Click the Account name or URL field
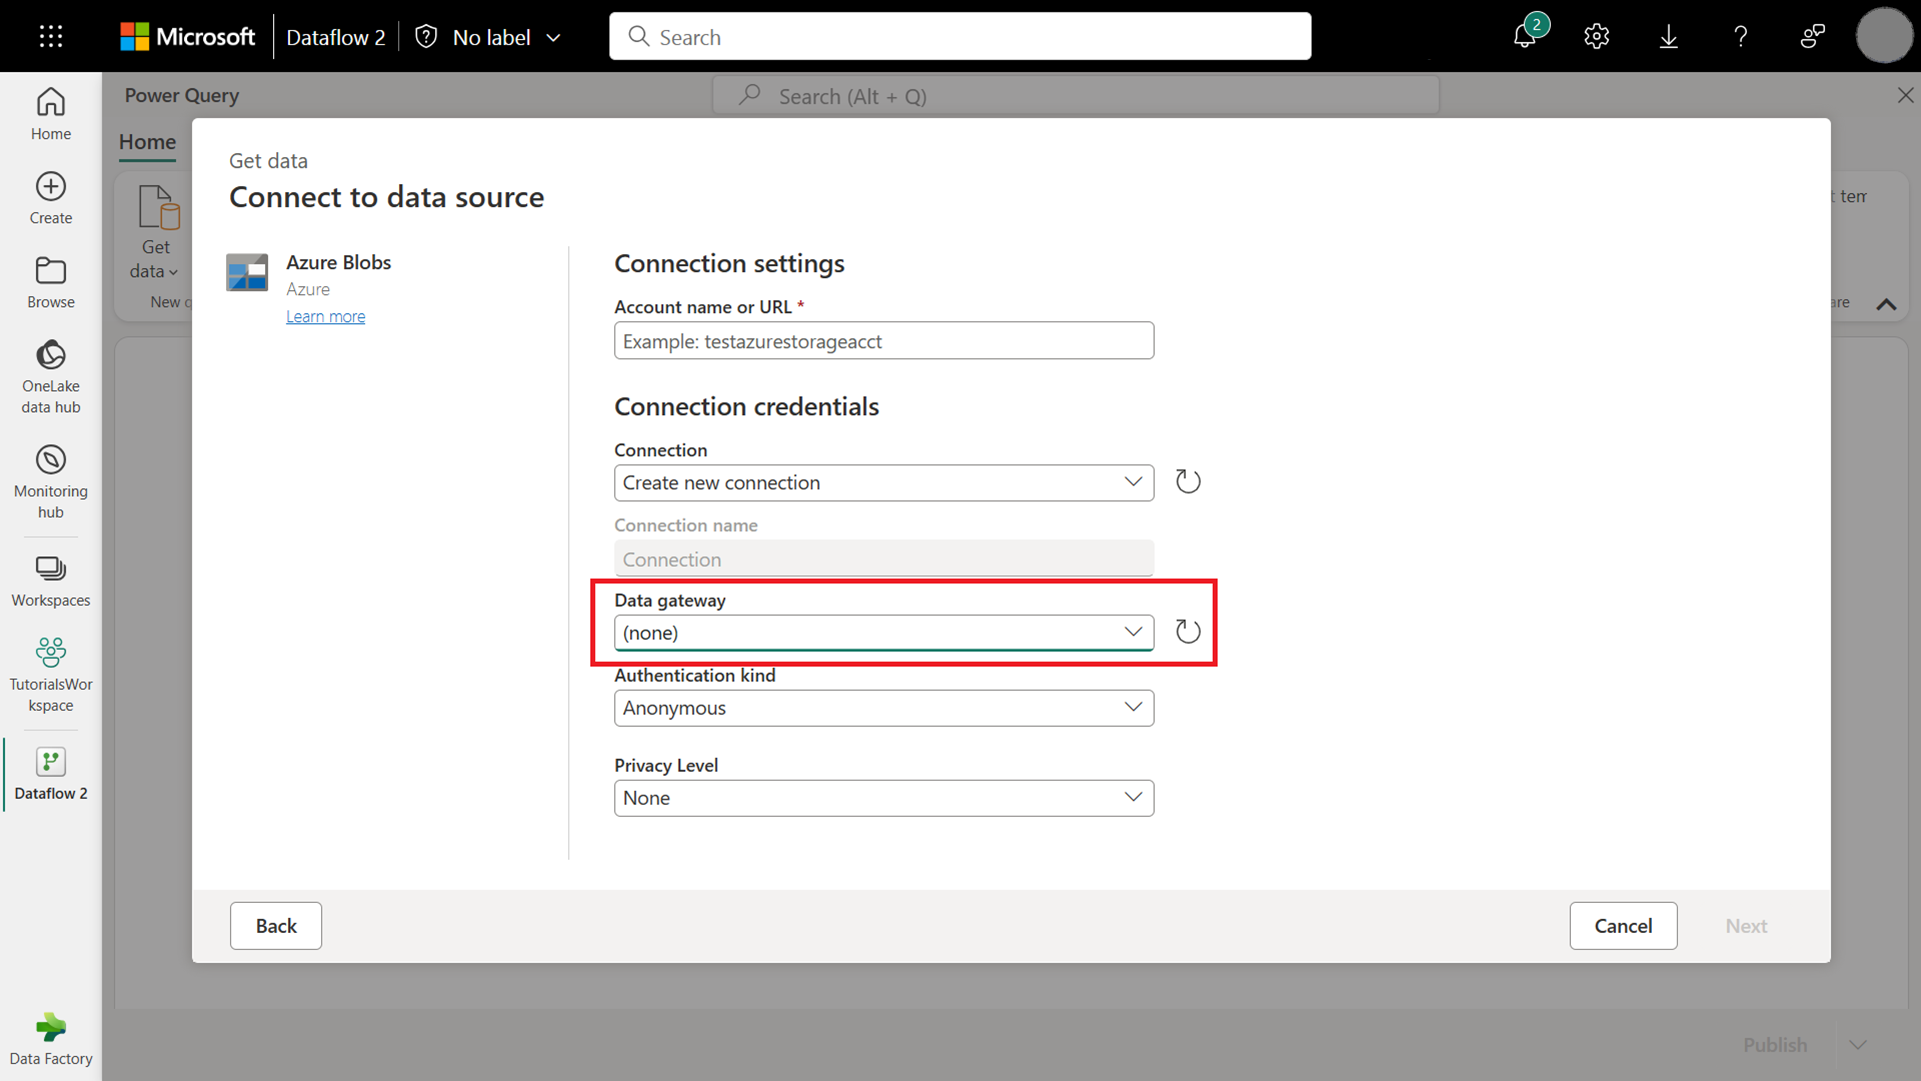The image size is (1921, 1081). (883, 341)
